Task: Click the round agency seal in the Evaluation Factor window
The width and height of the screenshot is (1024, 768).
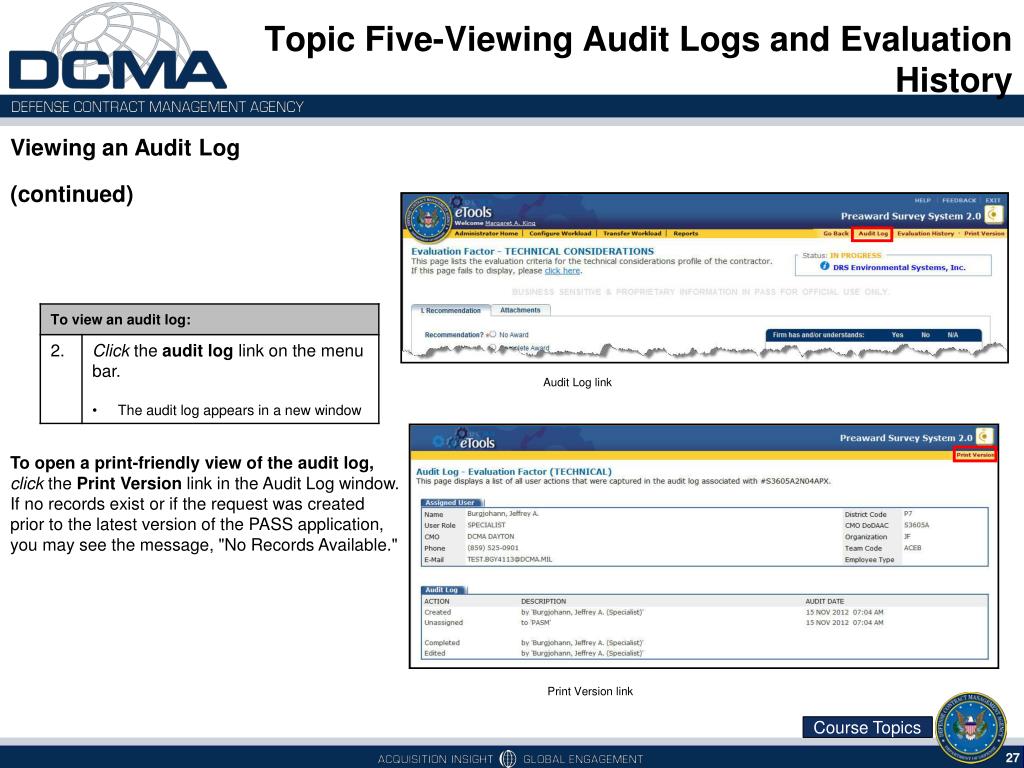Action: pyautogui.click(x=428, y=217)
